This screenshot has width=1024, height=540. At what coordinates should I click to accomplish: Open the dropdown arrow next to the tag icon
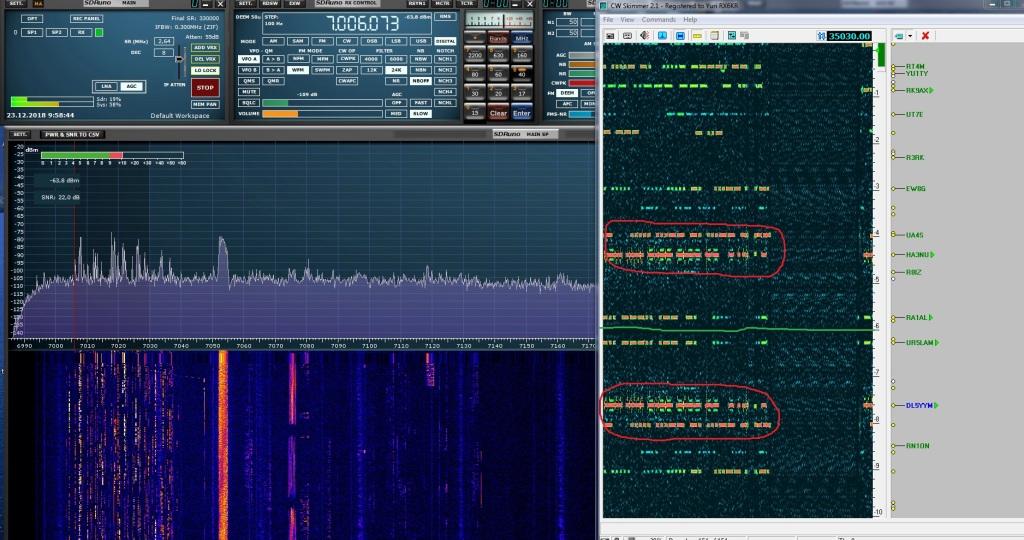point(910,36)
